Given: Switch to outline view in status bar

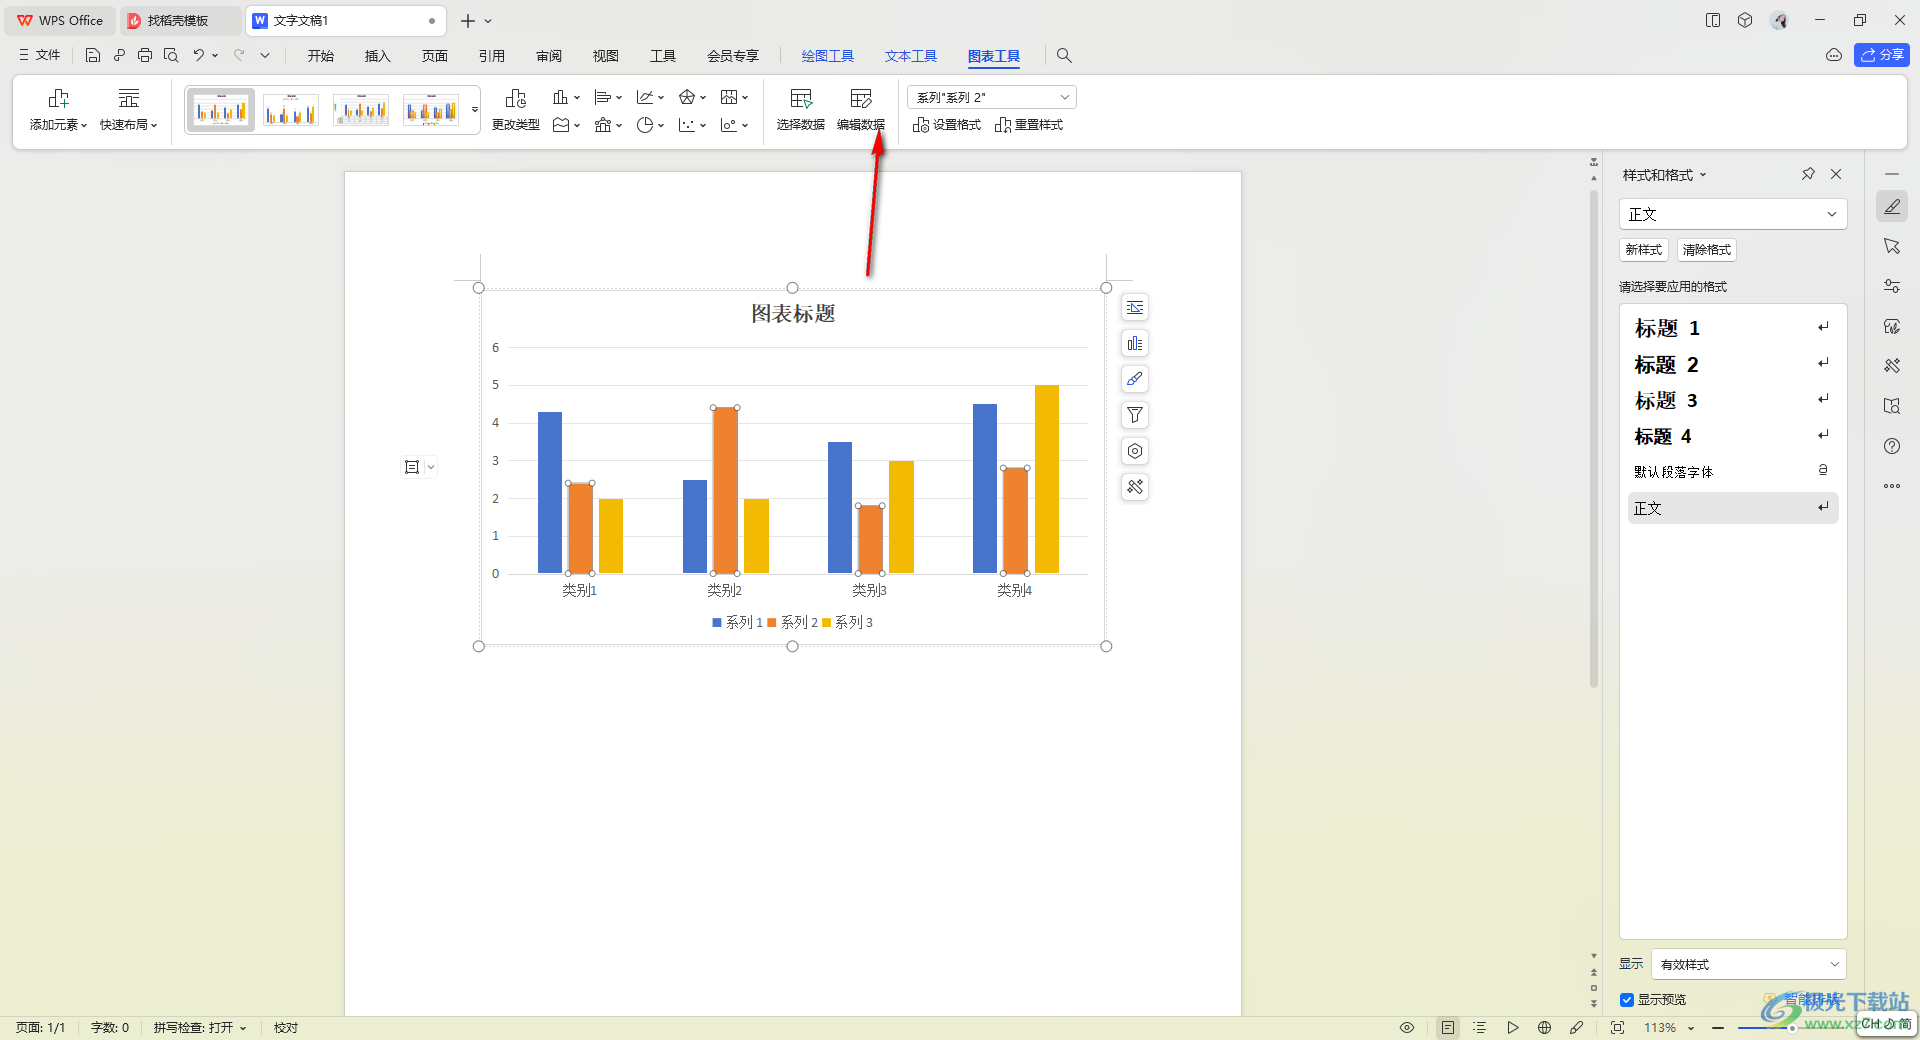Looking at the screenshot, I should [1480, 1028].
